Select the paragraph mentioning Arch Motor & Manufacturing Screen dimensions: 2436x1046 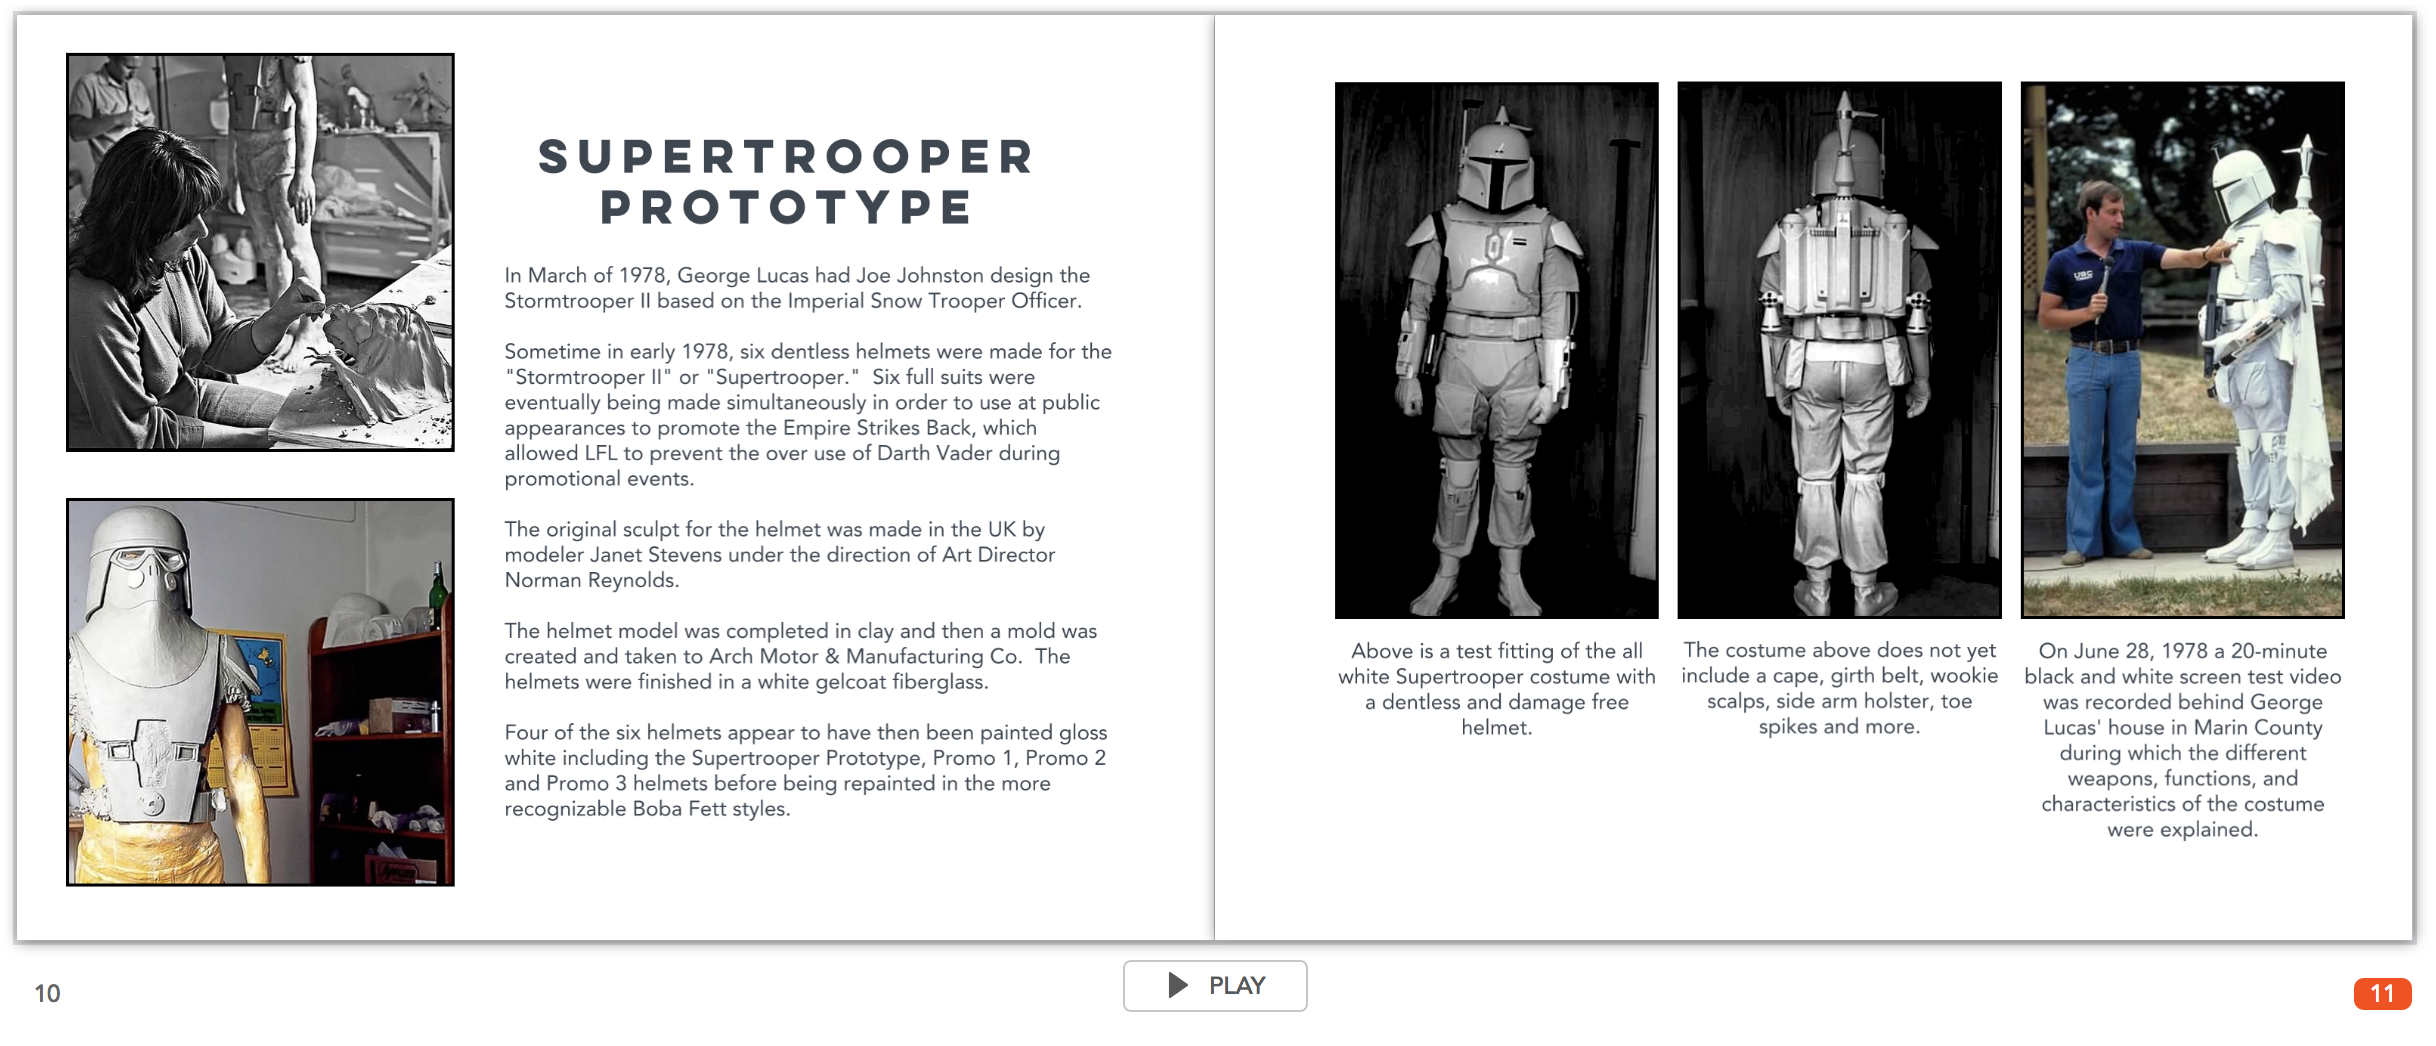click(x=800, y=656)
